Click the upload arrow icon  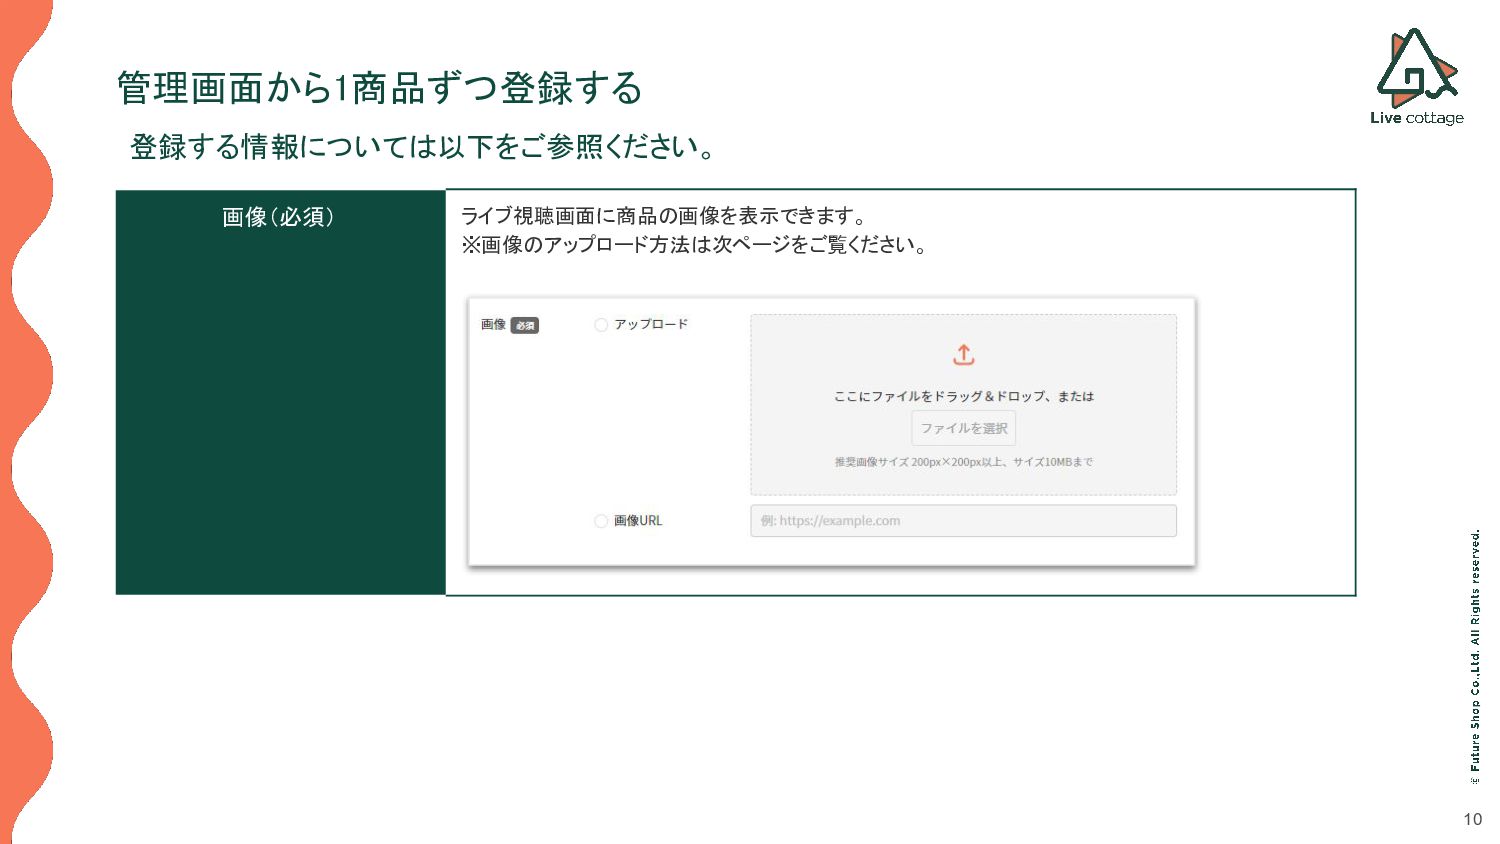click(x=963, y=355)
